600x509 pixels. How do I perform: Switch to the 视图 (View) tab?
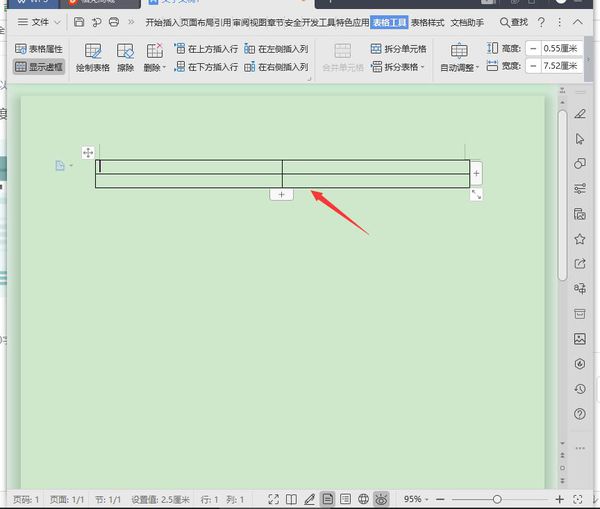pos(258,23)
